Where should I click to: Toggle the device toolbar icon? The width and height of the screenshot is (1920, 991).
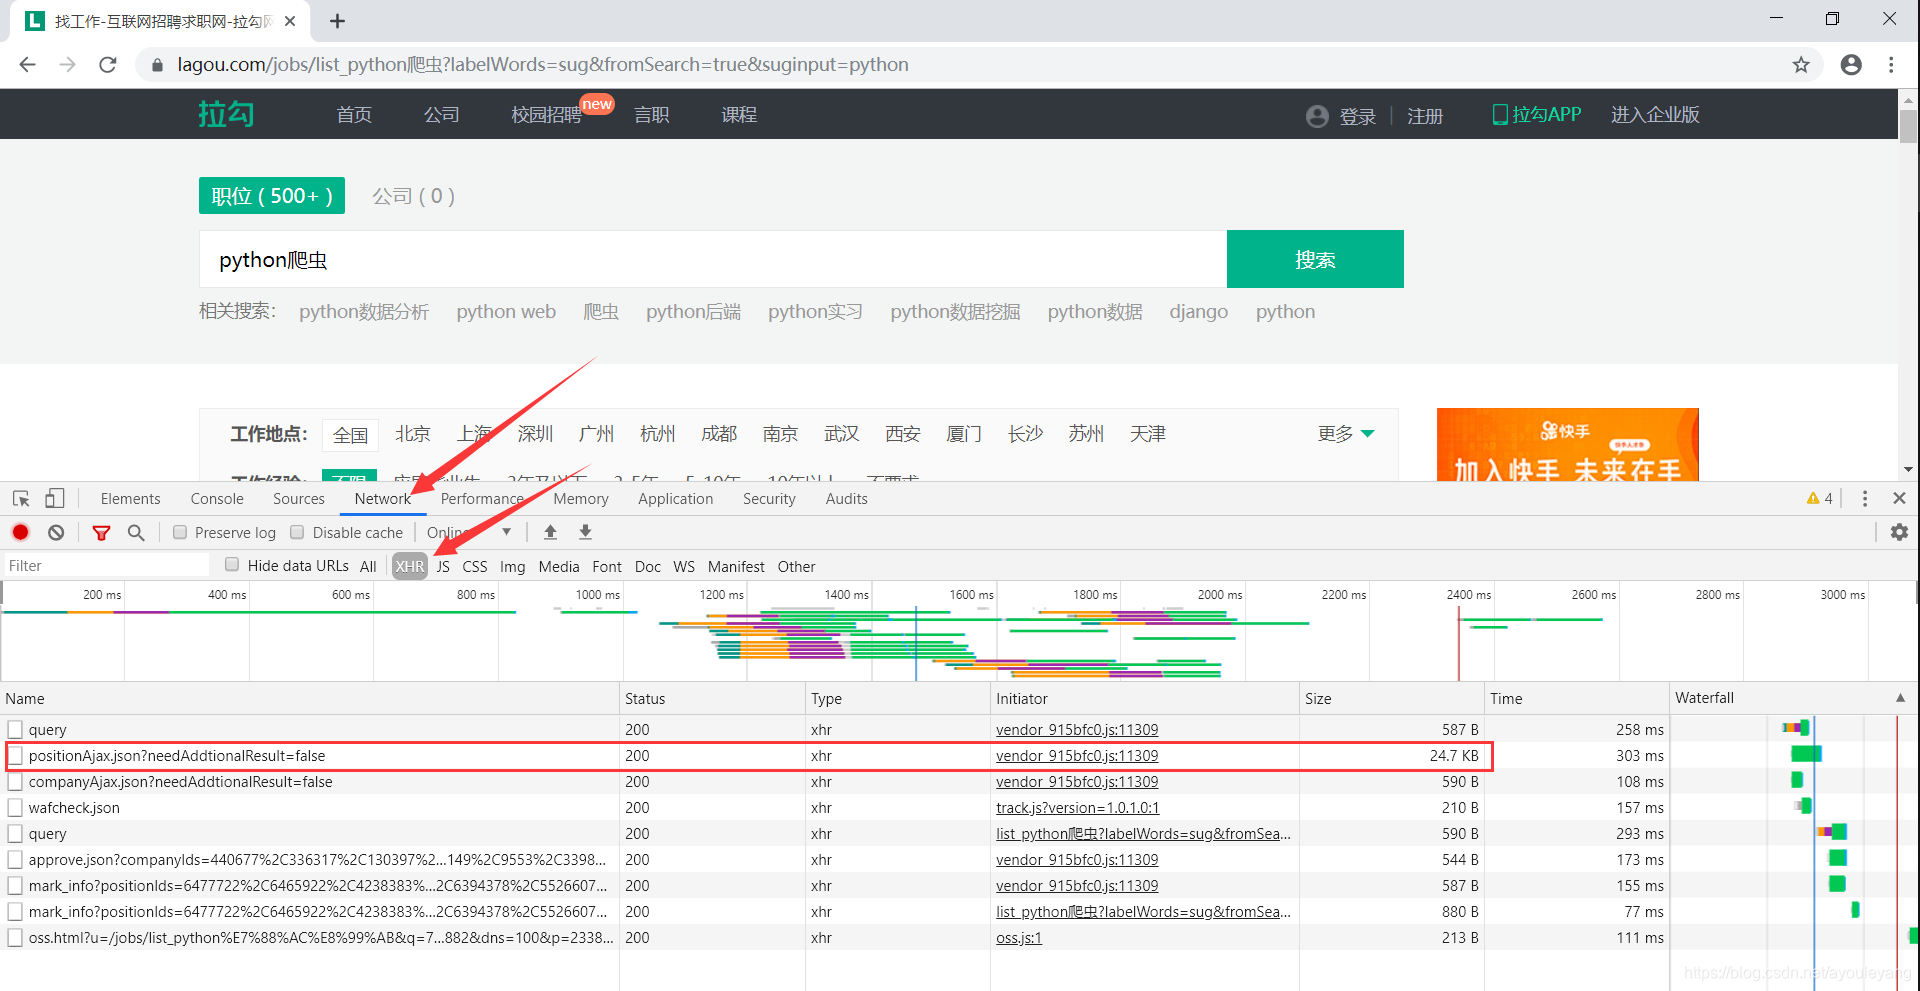click(x=55, y=498)
